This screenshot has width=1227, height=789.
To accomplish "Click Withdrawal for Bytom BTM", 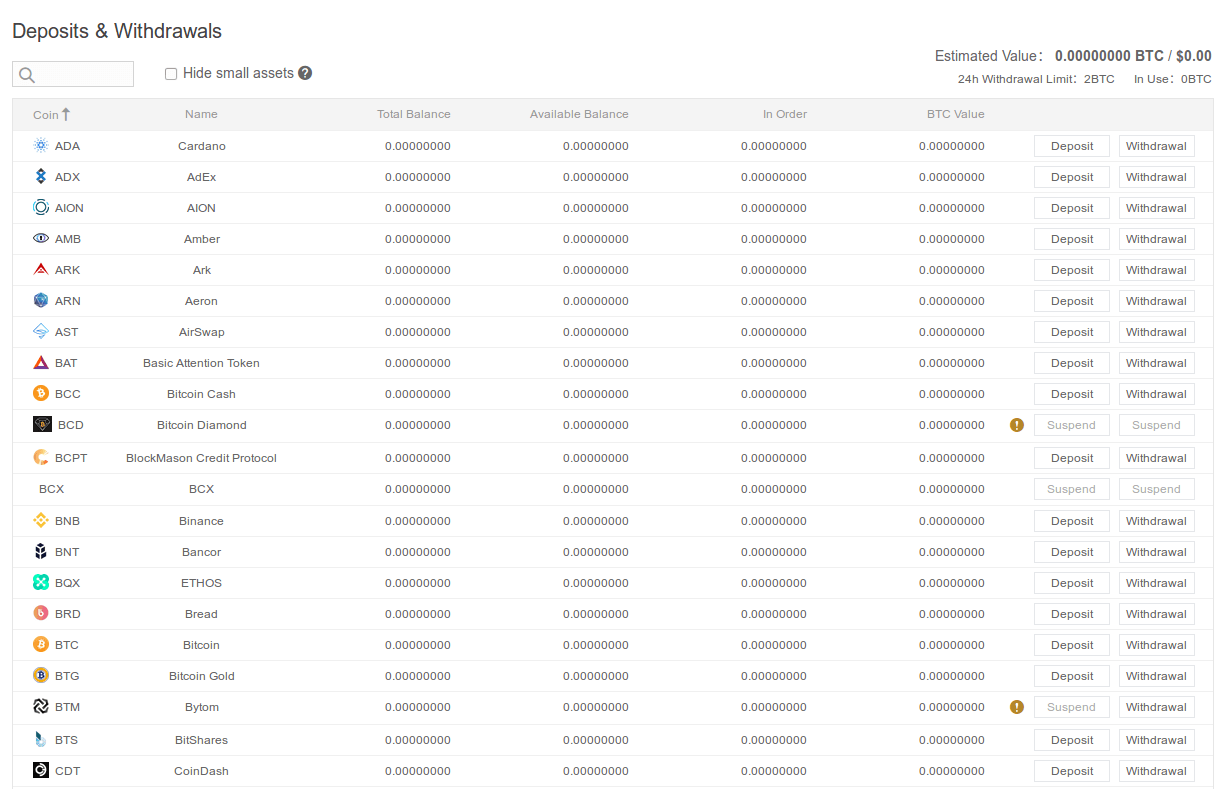I will (x=1156, y=707).
